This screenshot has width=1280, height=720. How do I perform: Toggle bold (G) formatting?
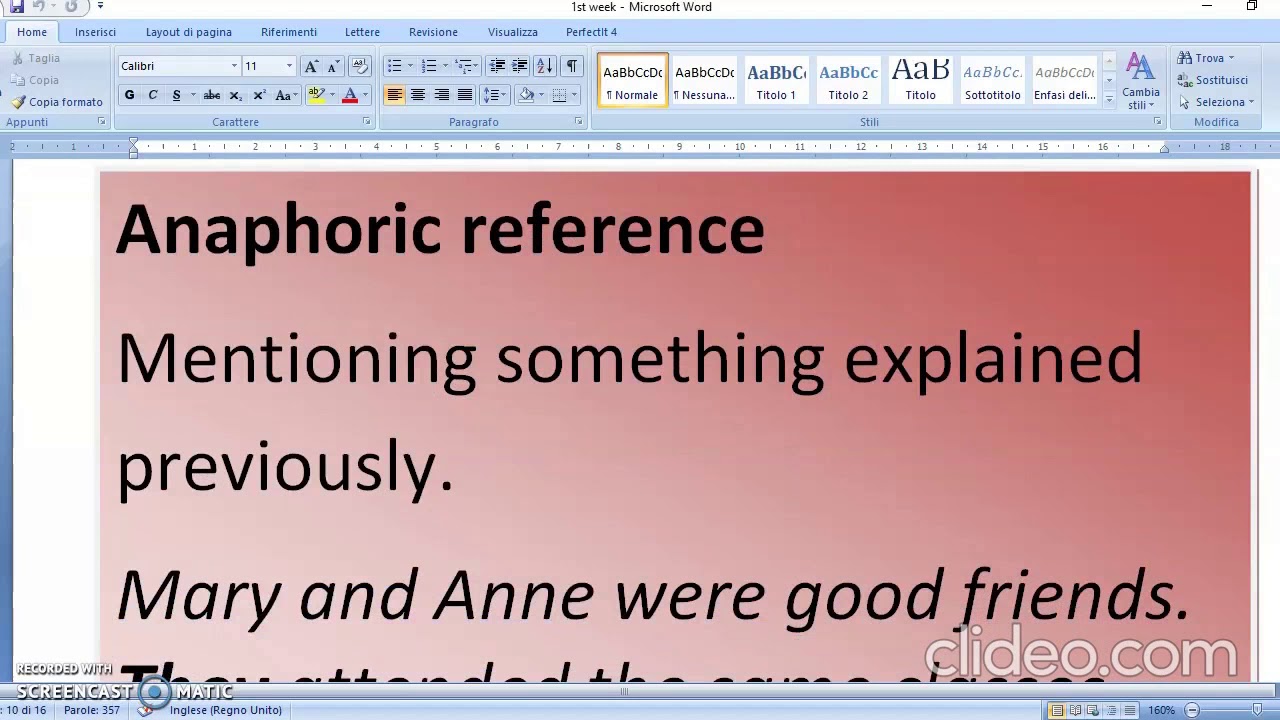click(x=129, y=95)
